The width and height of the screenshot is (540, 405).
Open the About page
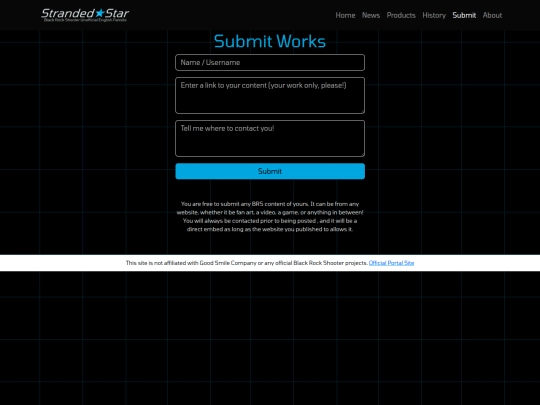pyautogui.click(x=492, y=15)
